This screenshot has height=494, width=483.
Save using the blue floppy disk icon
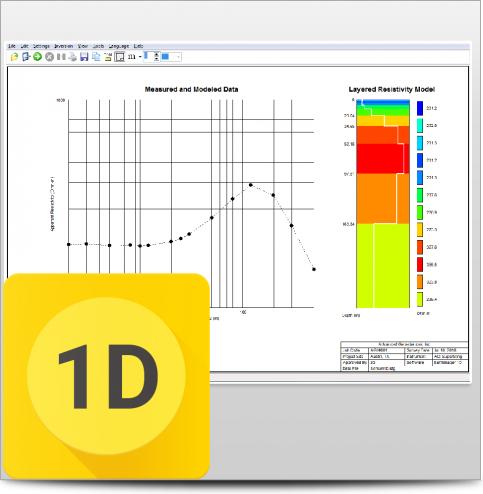84,57
